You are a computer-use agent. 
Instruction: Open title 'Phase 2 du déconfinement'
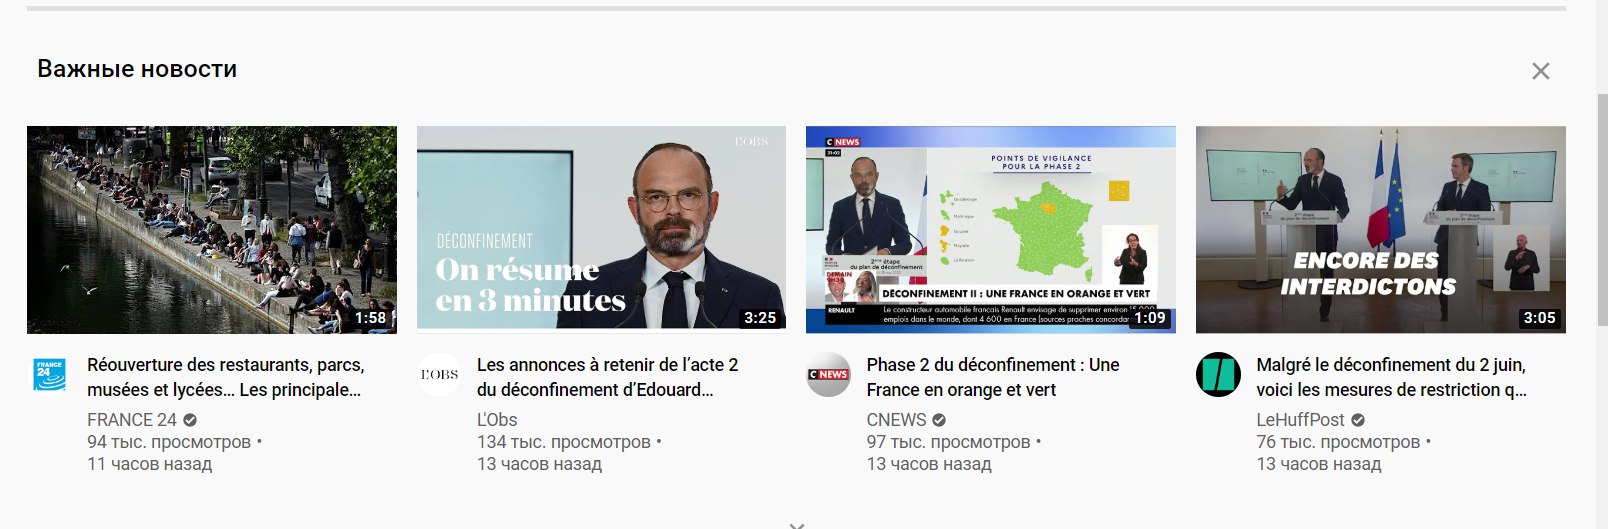[x=993, y=377]
